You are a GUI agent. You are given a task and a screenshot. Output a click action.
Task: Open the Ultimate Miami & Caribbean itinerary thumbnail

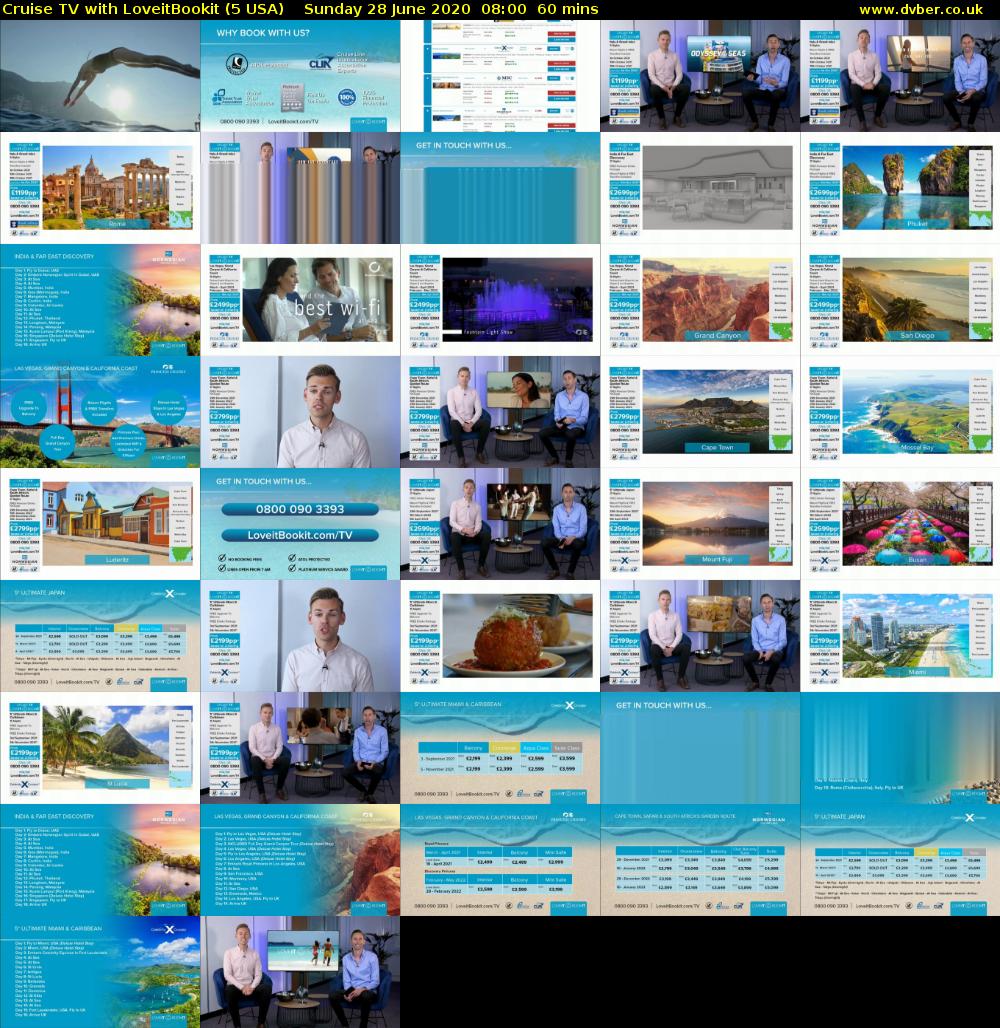pyautogui.click(x=100, y=972)
